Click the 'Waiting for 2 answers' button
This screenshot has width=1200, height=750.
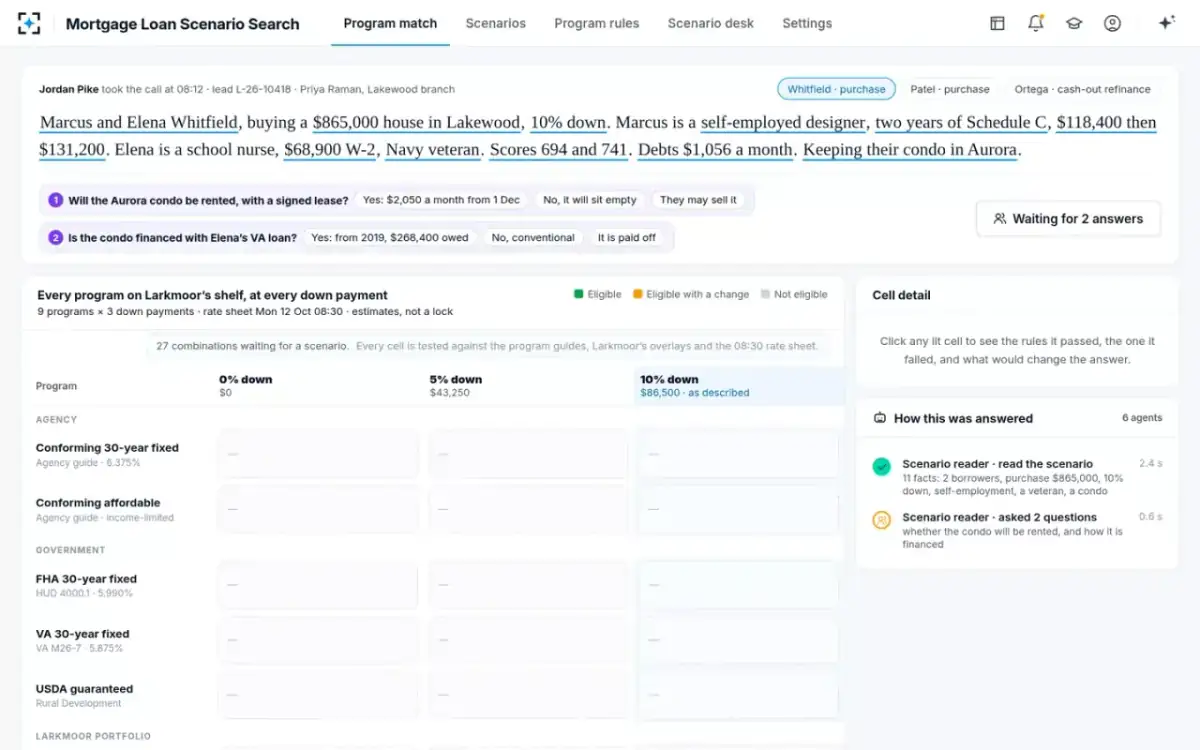(1068, 218)
